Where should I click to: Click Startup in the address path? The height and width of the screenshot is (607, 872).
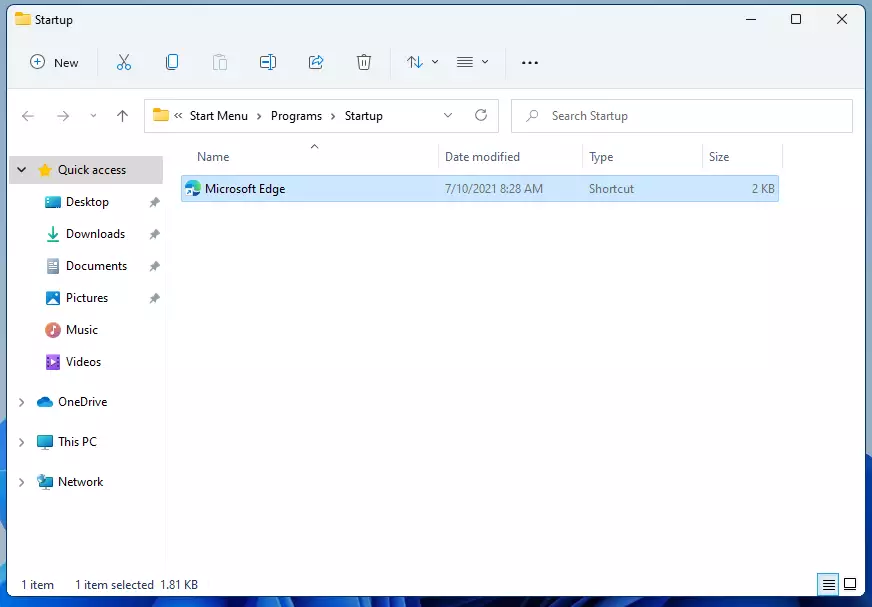(x=364, y=116)
